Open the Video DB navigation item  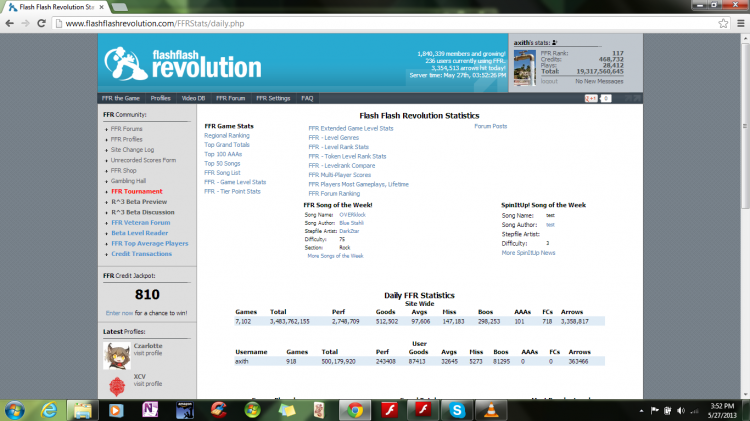pos(193,98)
